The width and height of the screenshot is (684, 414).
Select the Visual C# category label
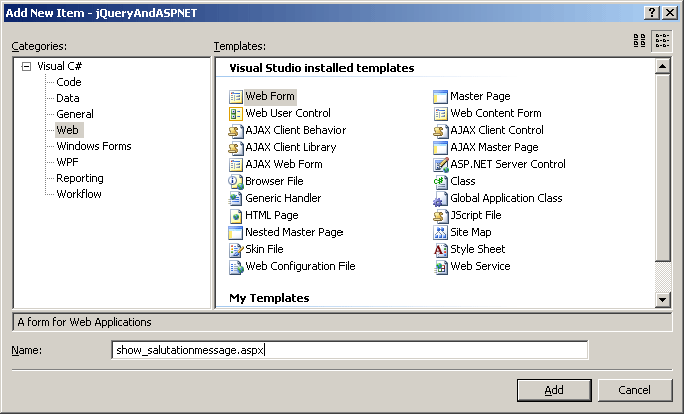(x=59, y=66)
